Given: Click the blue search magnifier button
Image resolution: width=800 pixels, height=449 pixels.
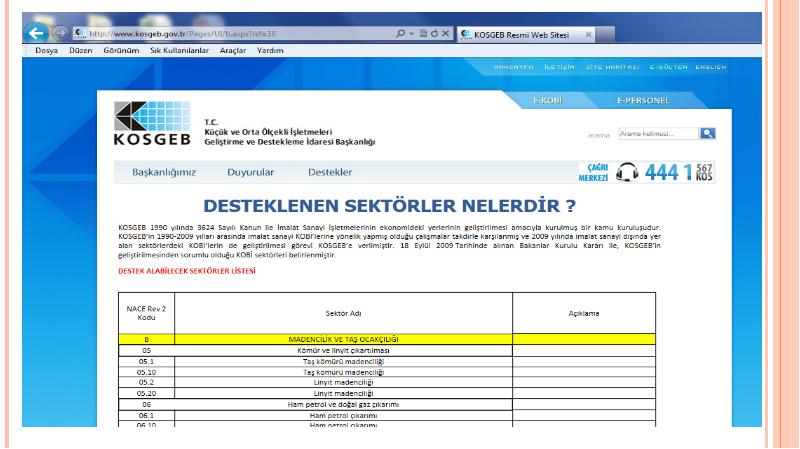Looking at the screenshot, I should pyautogui.click(x=707, y=134).
